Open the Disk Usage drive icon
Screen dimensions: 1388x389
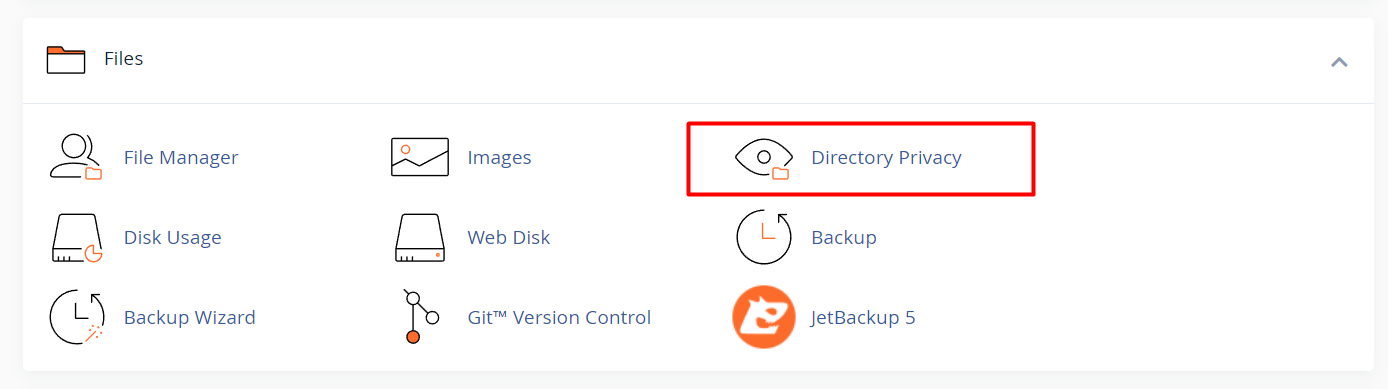77,238
